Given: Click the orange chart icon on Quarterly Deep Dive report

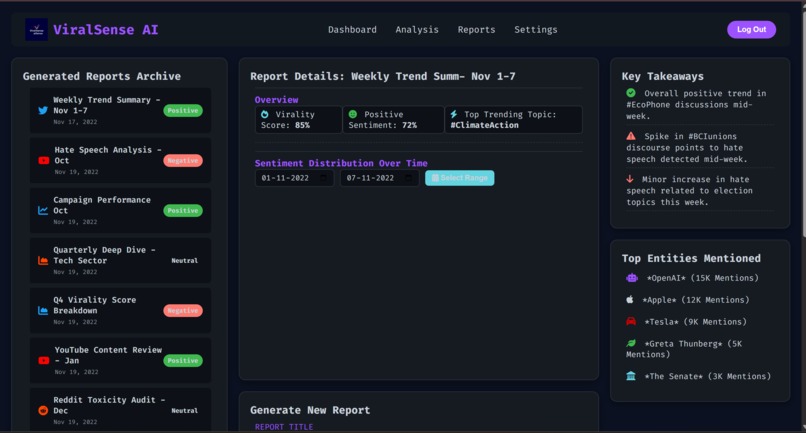Looking at the screenshot, I should click(x=43, y=260).
